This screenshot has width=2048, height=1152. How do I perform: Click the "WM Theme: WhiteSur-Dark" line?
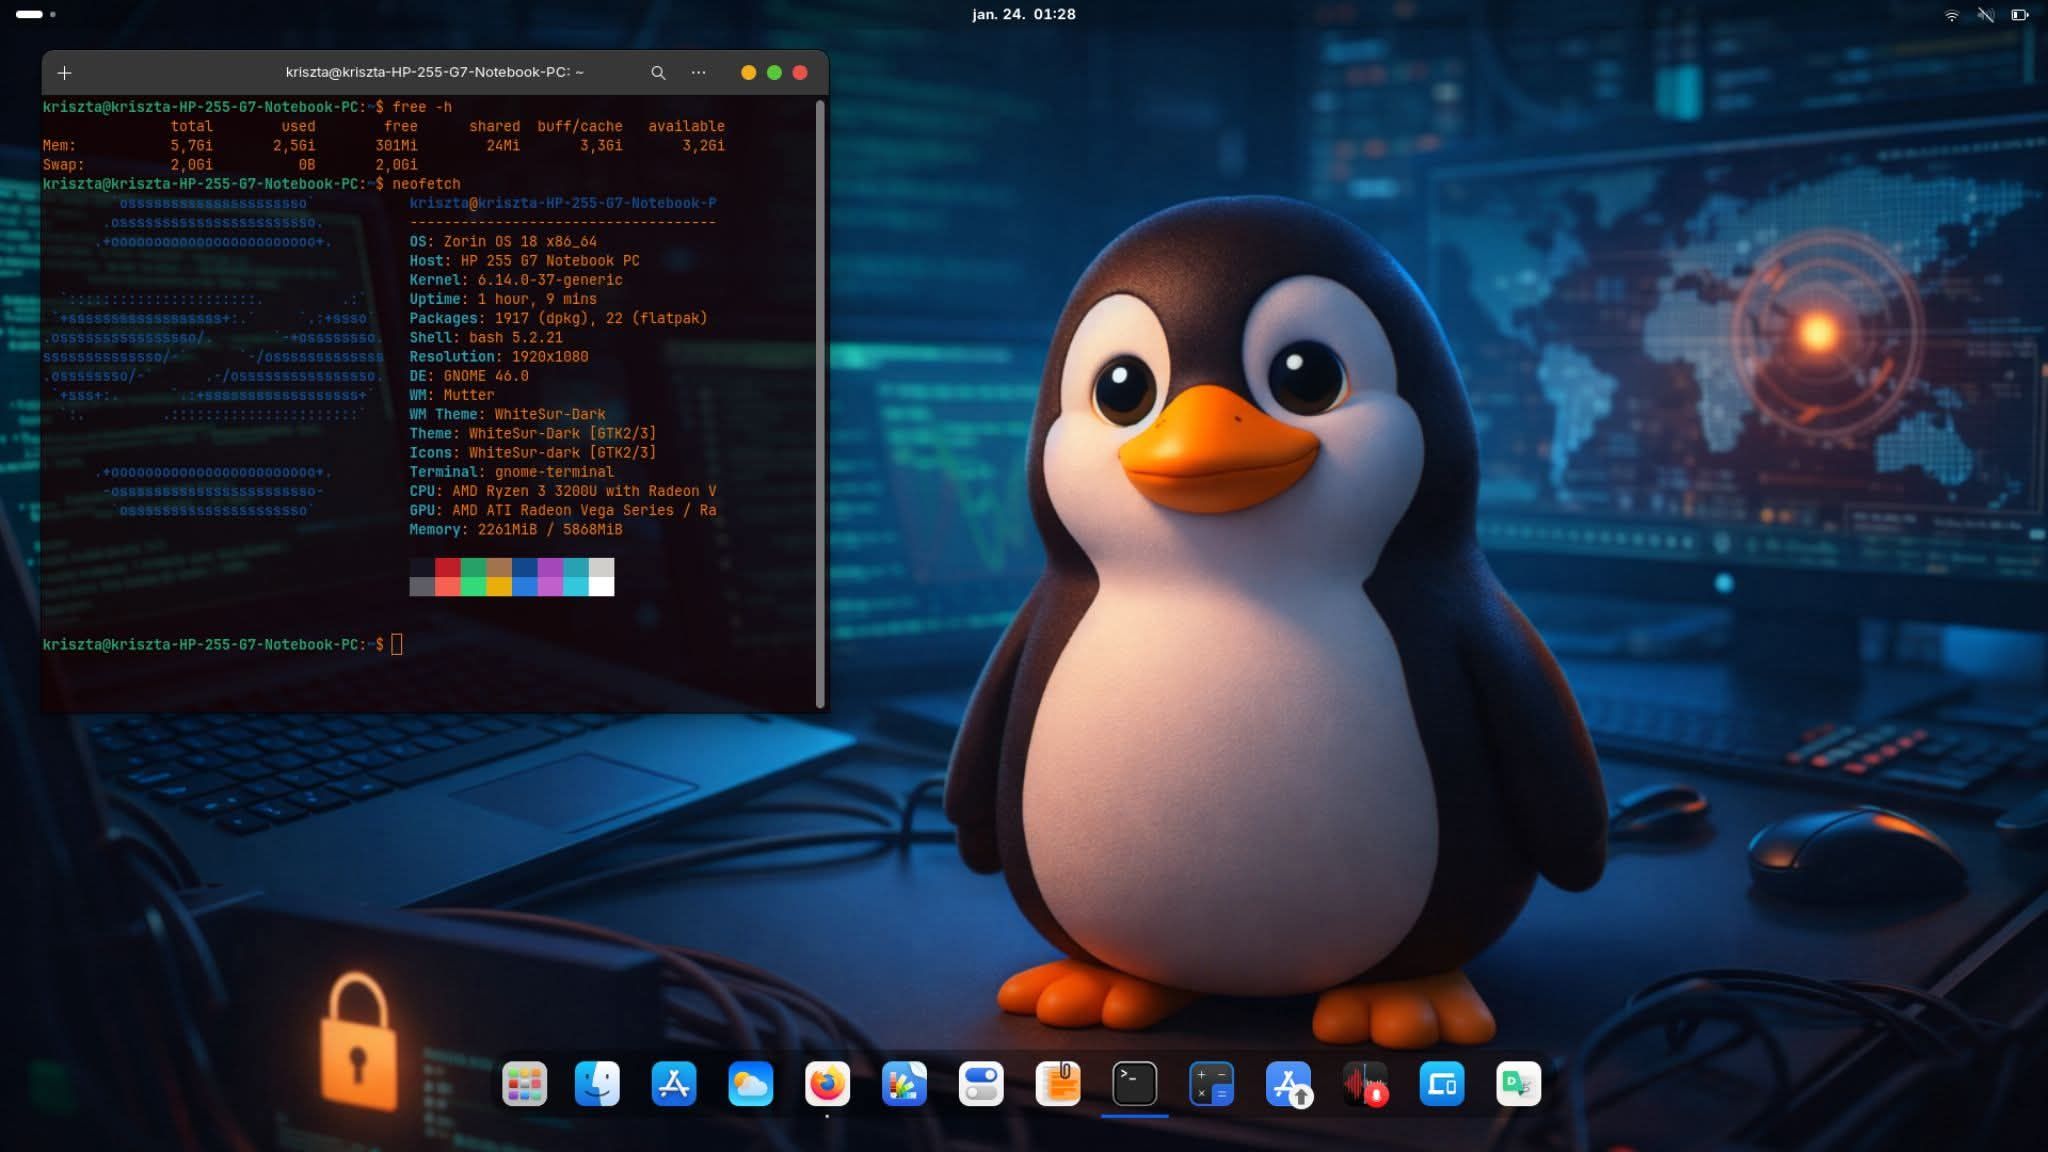(x=507, y=414)
